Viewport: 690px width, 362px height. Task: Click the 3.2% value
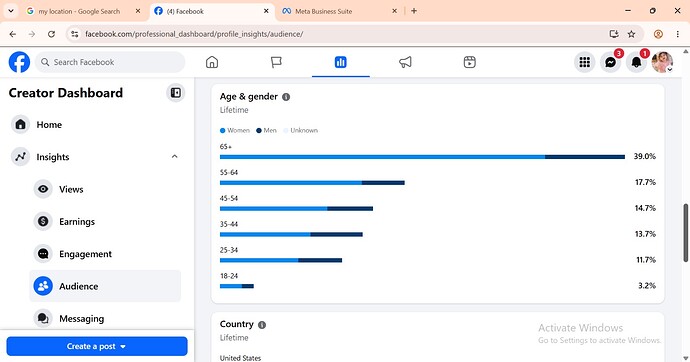coord(647,286)
